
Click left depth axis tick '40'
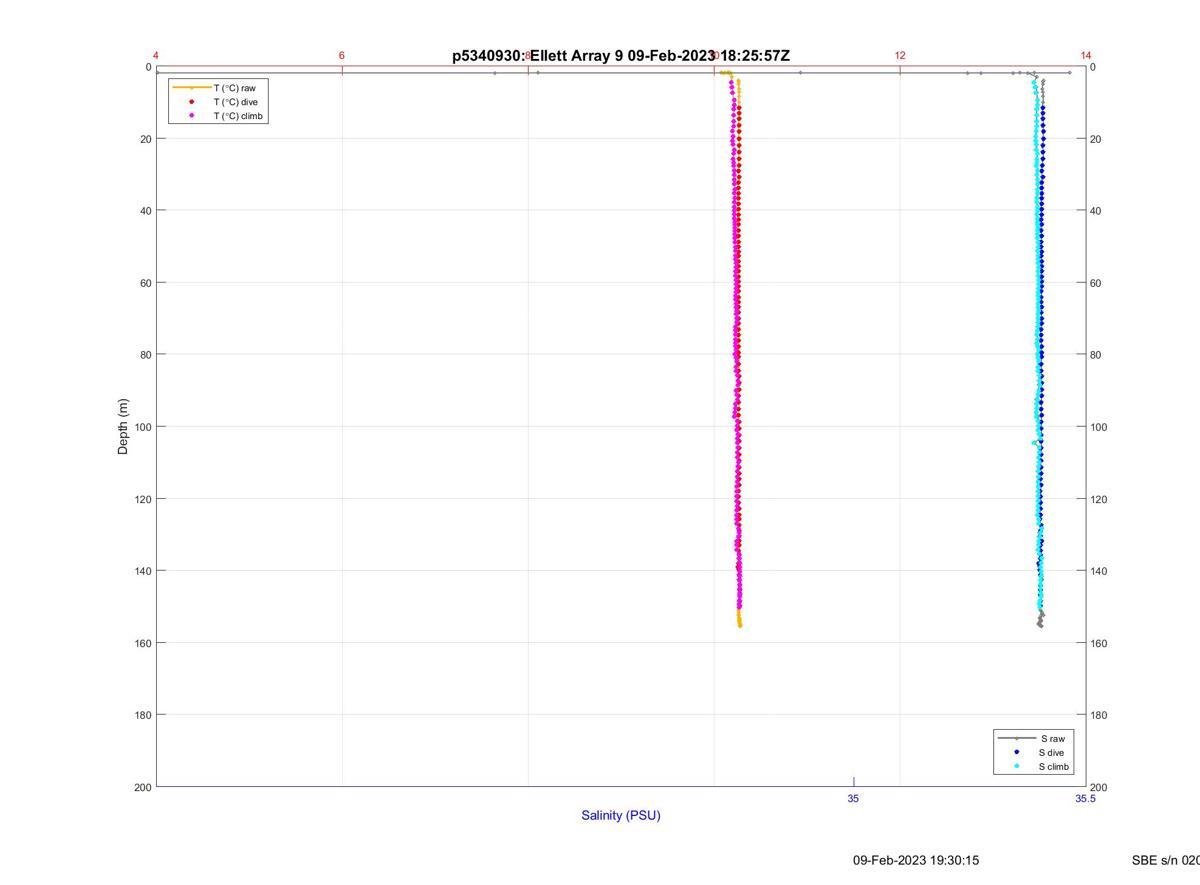coord(144,211)
